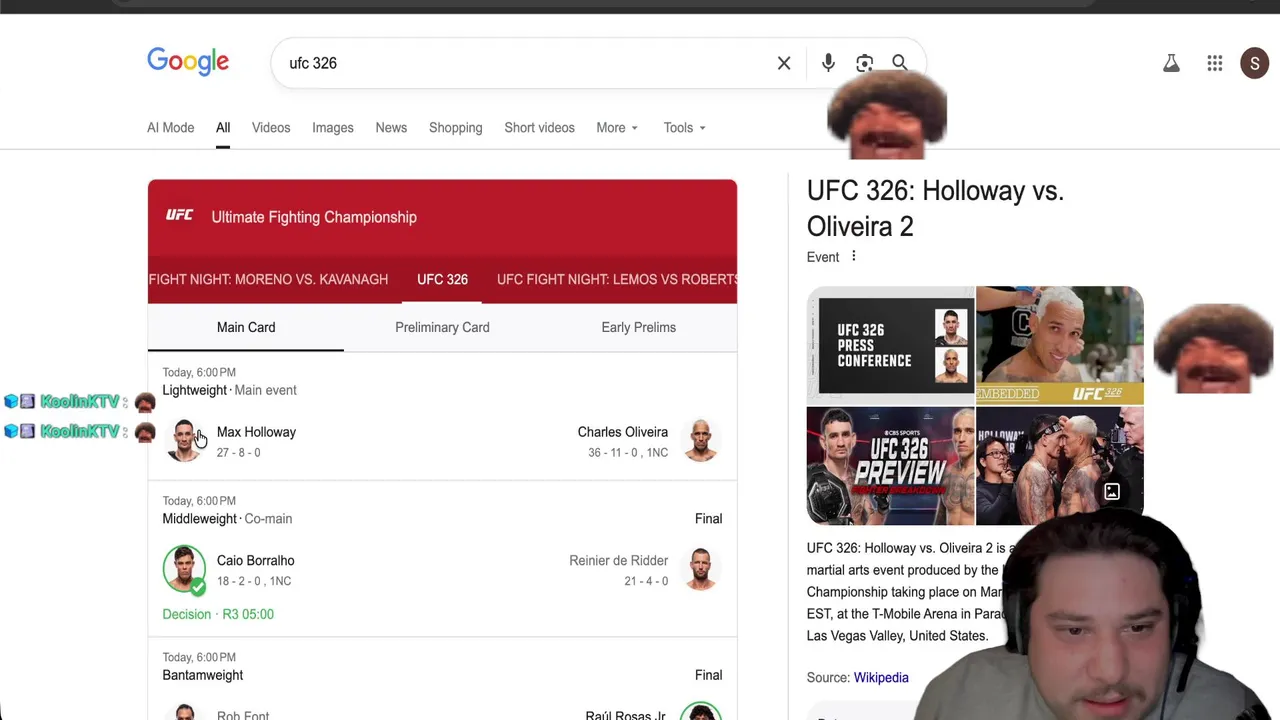Click Holloway's 27 - 8 - 0 record
The image size is (1280, 720).
[239, 453]
